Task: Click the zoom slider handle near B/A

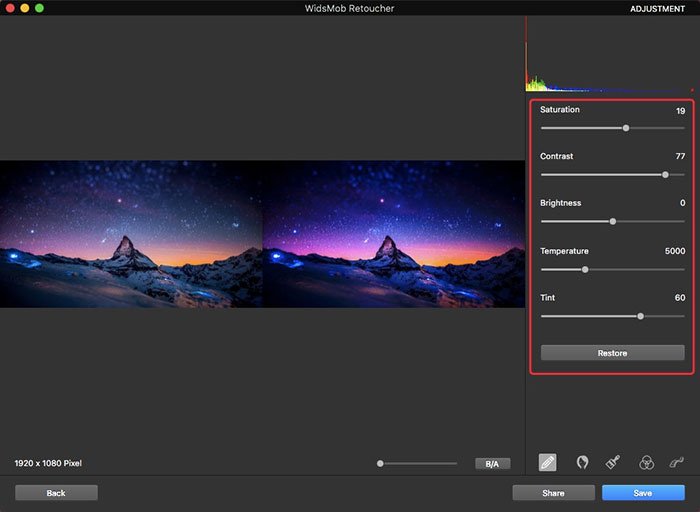Action: [380, 464]
